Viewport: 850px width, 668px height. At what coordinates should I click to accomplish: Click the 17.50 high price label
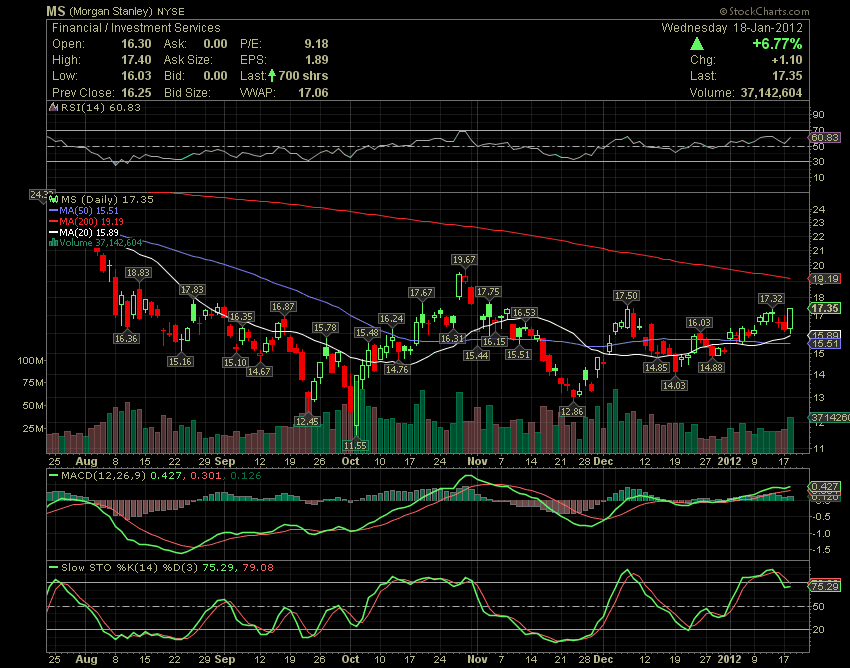(626, 296)
